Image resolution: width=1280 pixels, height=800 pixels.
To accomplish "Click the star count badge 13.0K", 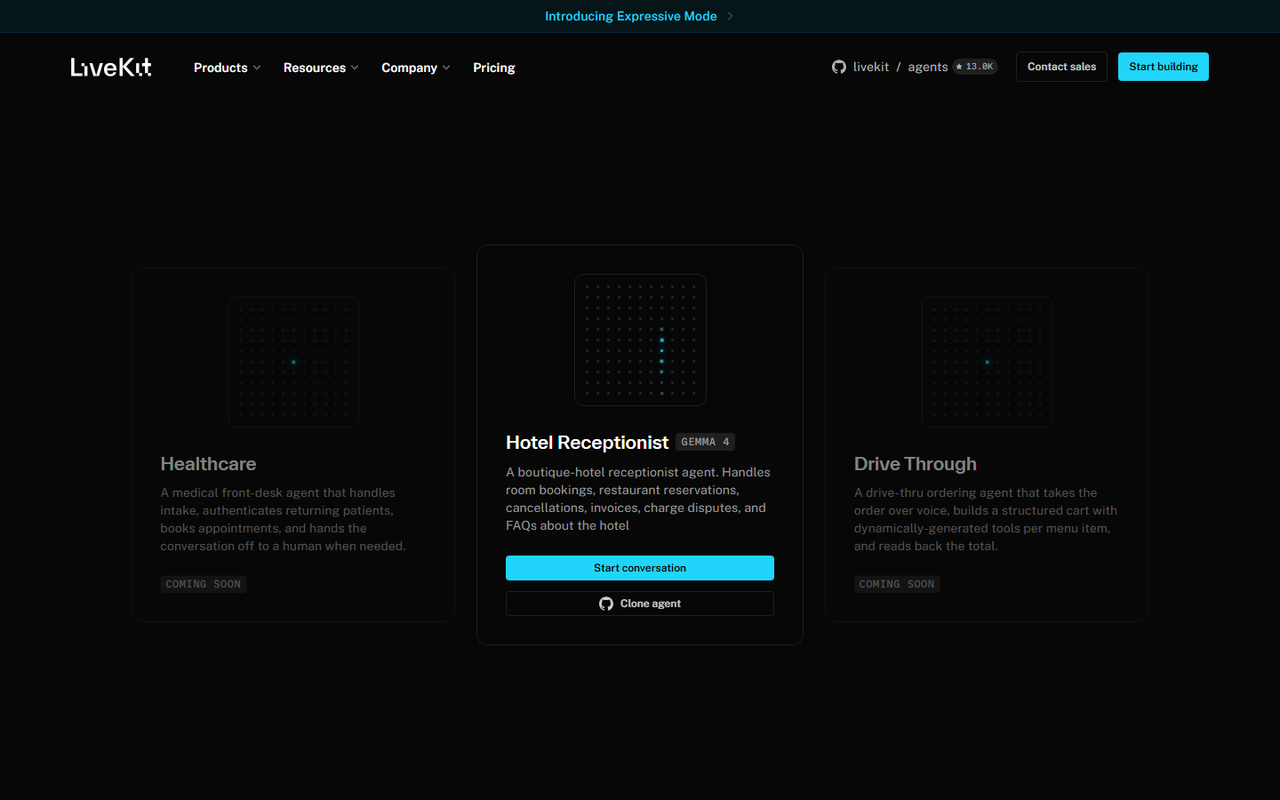I will point(975,67).
